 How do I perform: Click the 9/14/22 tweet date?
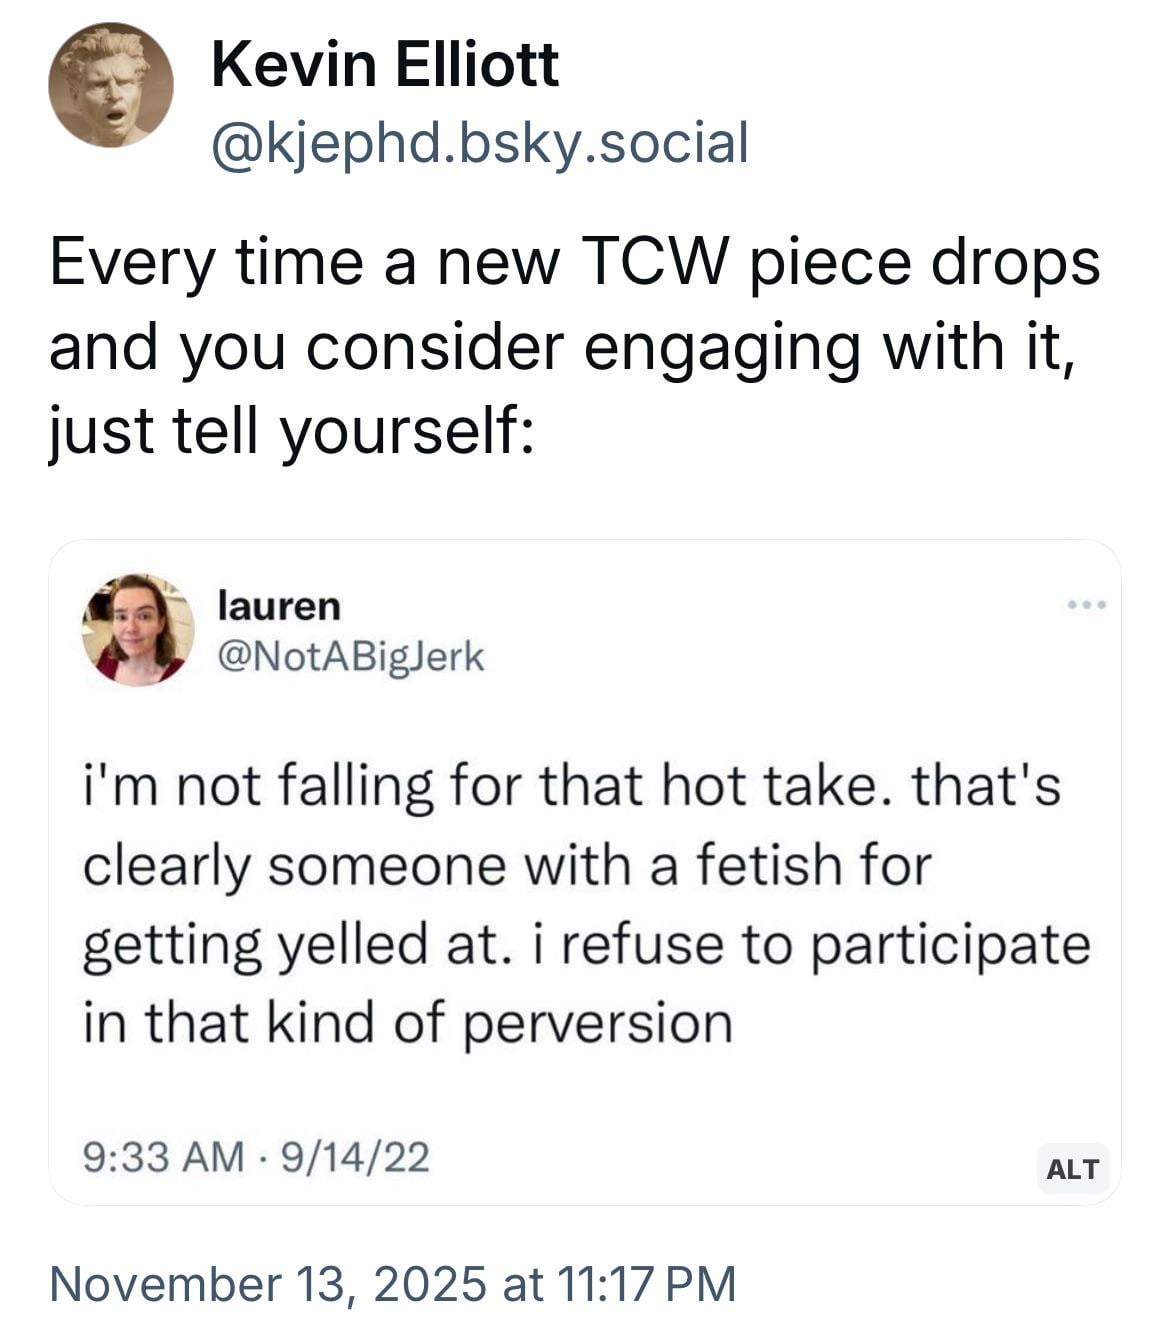[357, 1157]
